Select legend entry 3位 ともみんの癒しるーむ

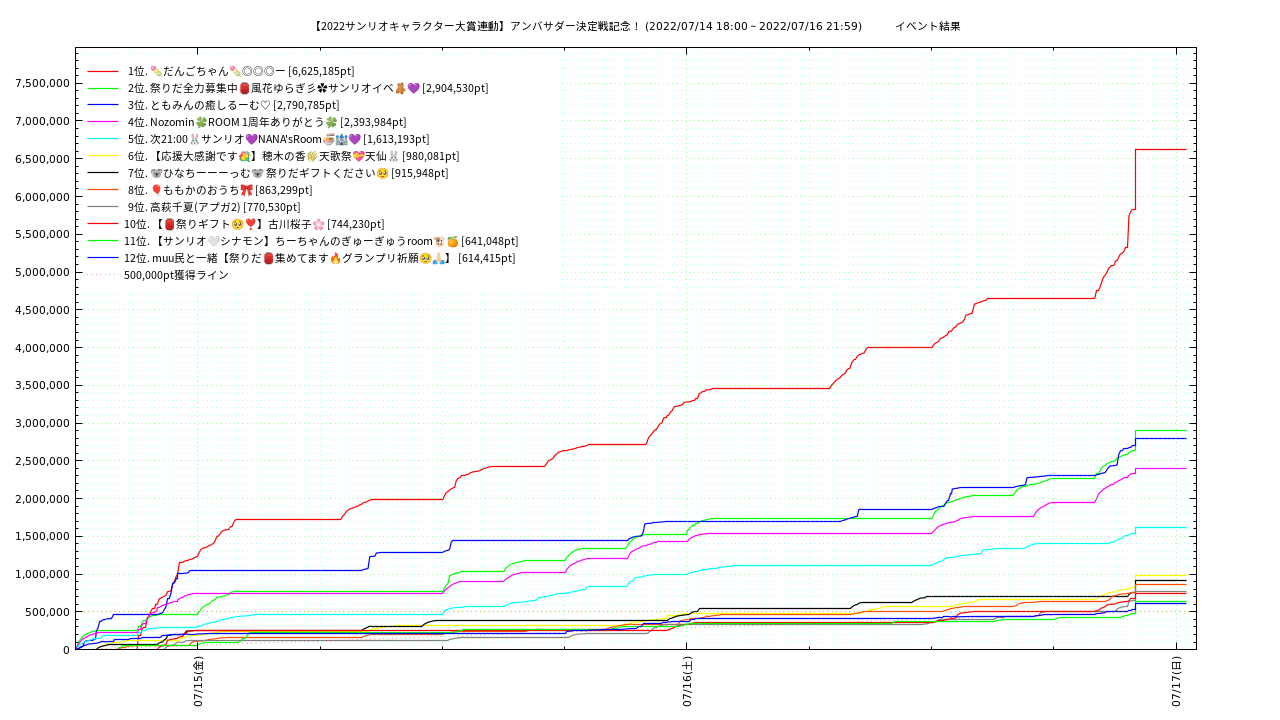(x=233, y=105)
